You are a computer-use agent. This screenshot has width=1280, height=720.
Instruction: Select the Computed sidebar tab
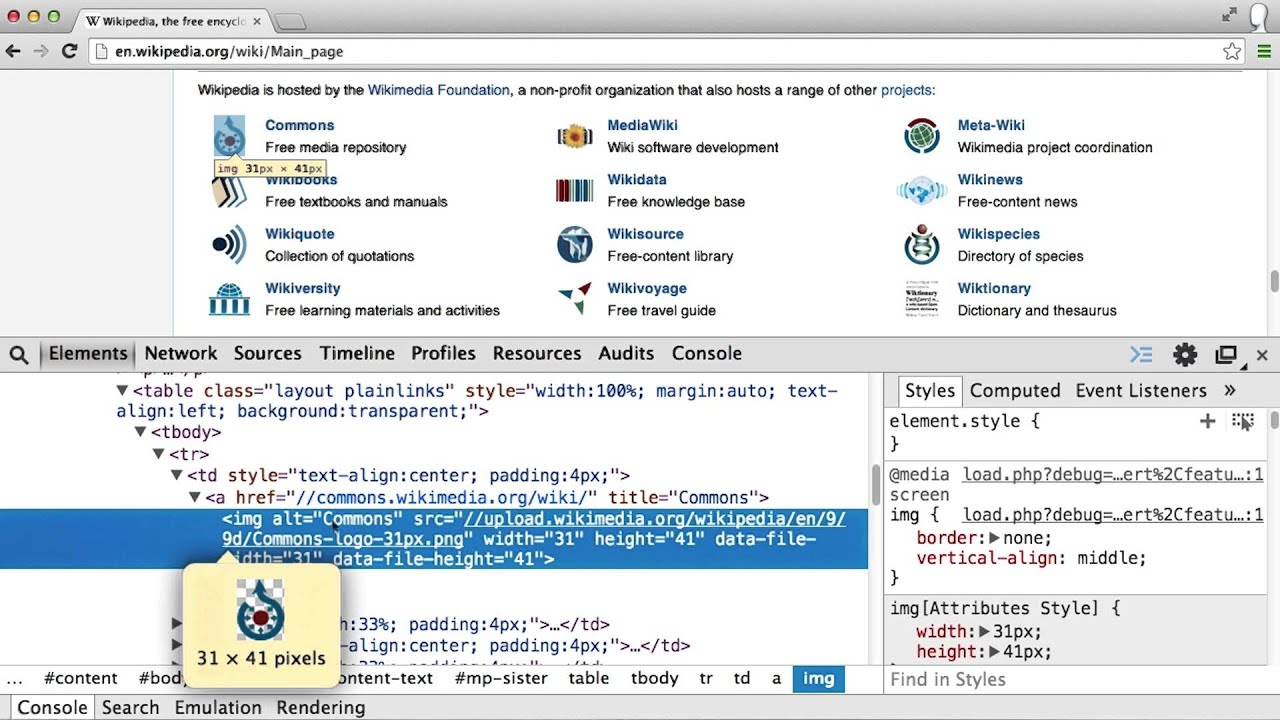[x=1015, y=391]
